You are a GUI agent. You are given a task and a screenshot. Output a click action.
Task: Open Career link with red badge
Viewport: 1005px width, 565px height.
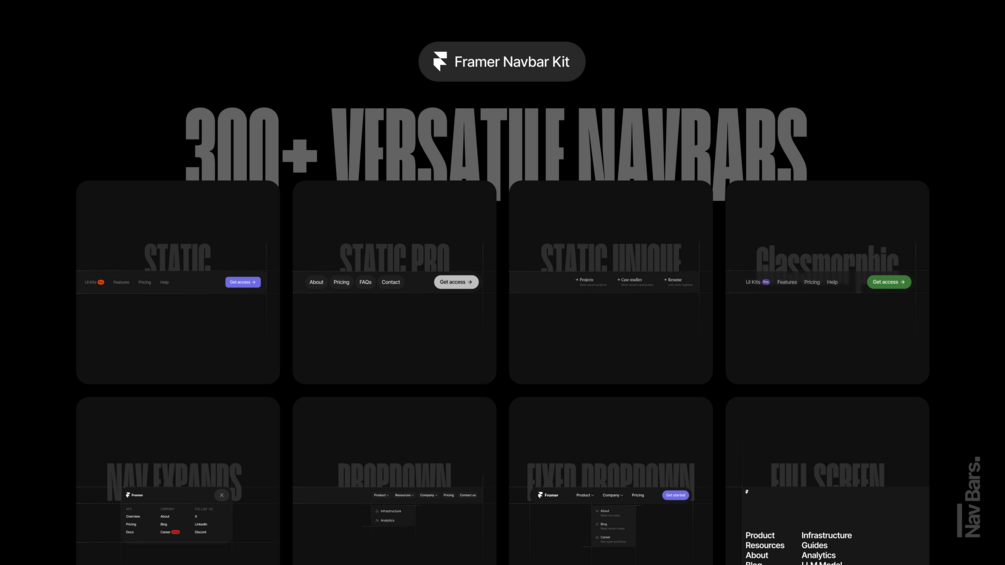[170, 532]
